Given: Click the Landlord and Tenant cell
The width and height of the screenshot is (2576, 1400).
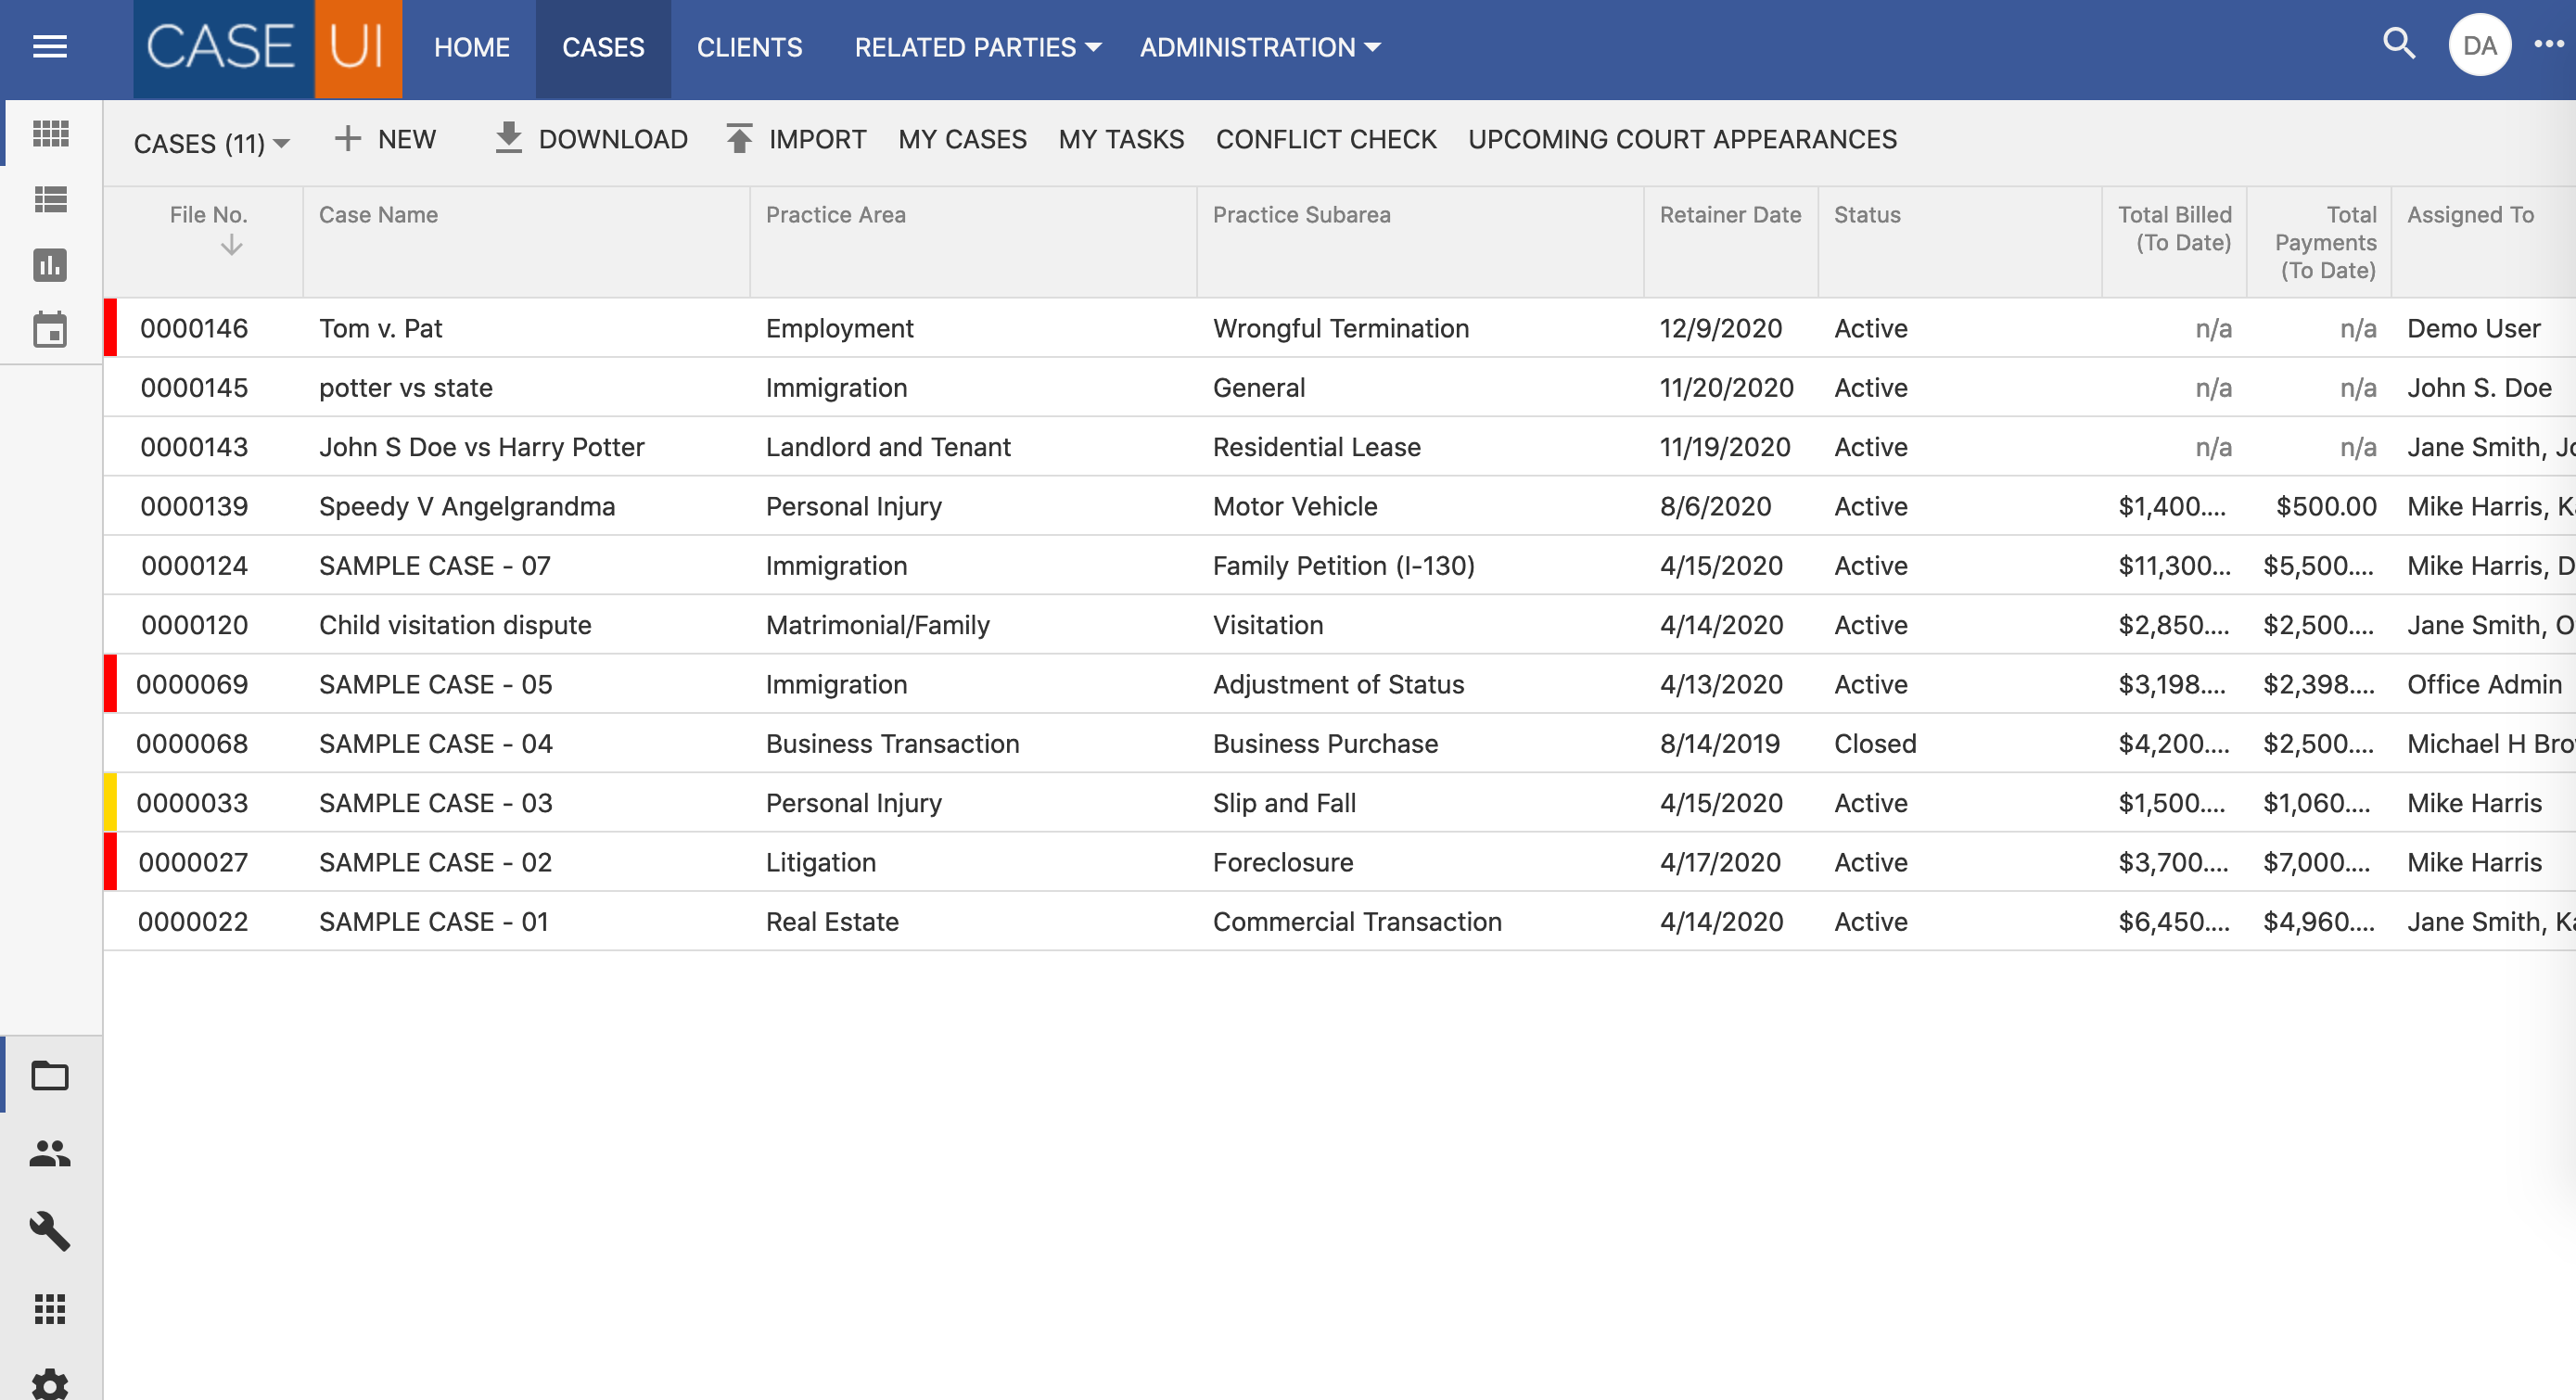Looking at the screenshot, I should click(x=888, y=446).
